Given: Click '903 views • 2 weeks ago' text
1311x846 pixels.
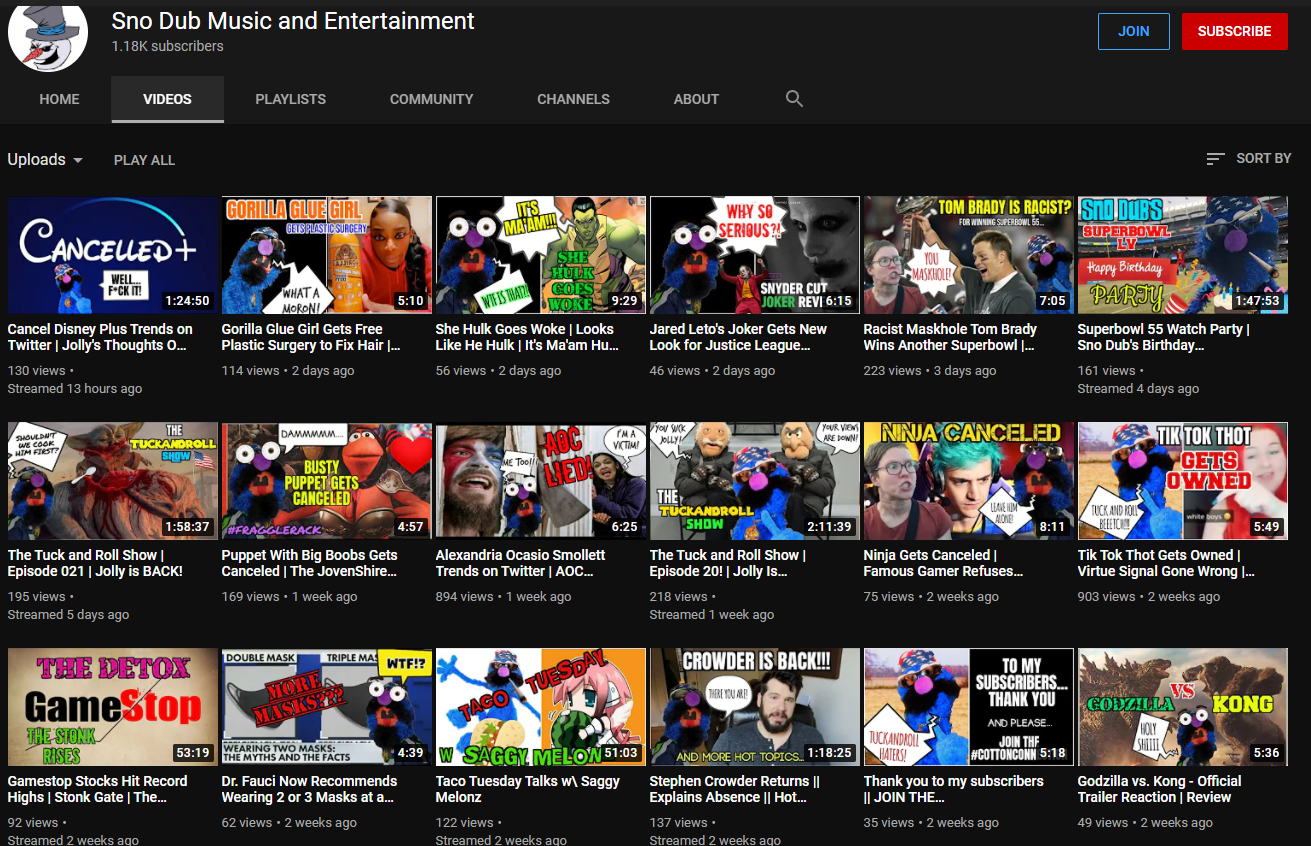Looking at the screenshot, I should [1149, 596].
